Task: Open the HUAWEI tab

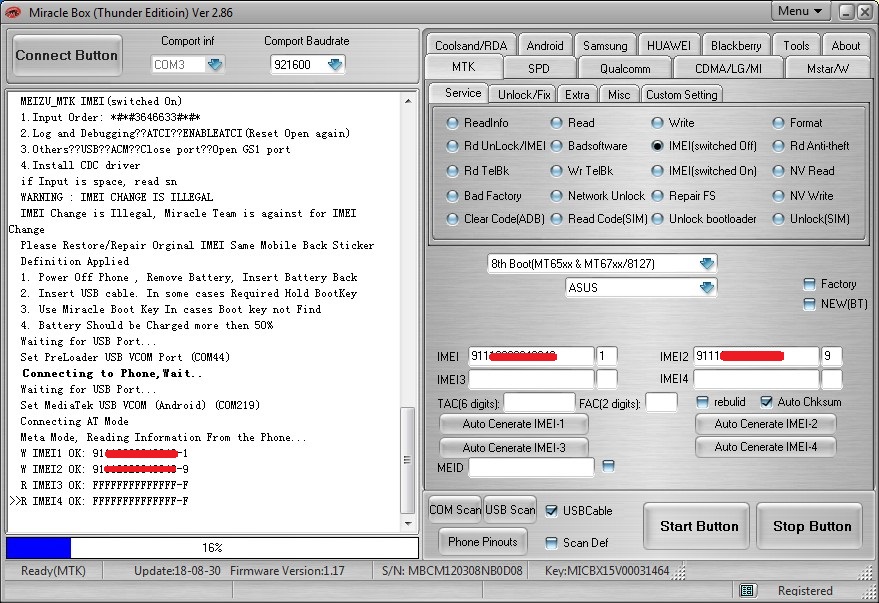Action: [668, 45]
